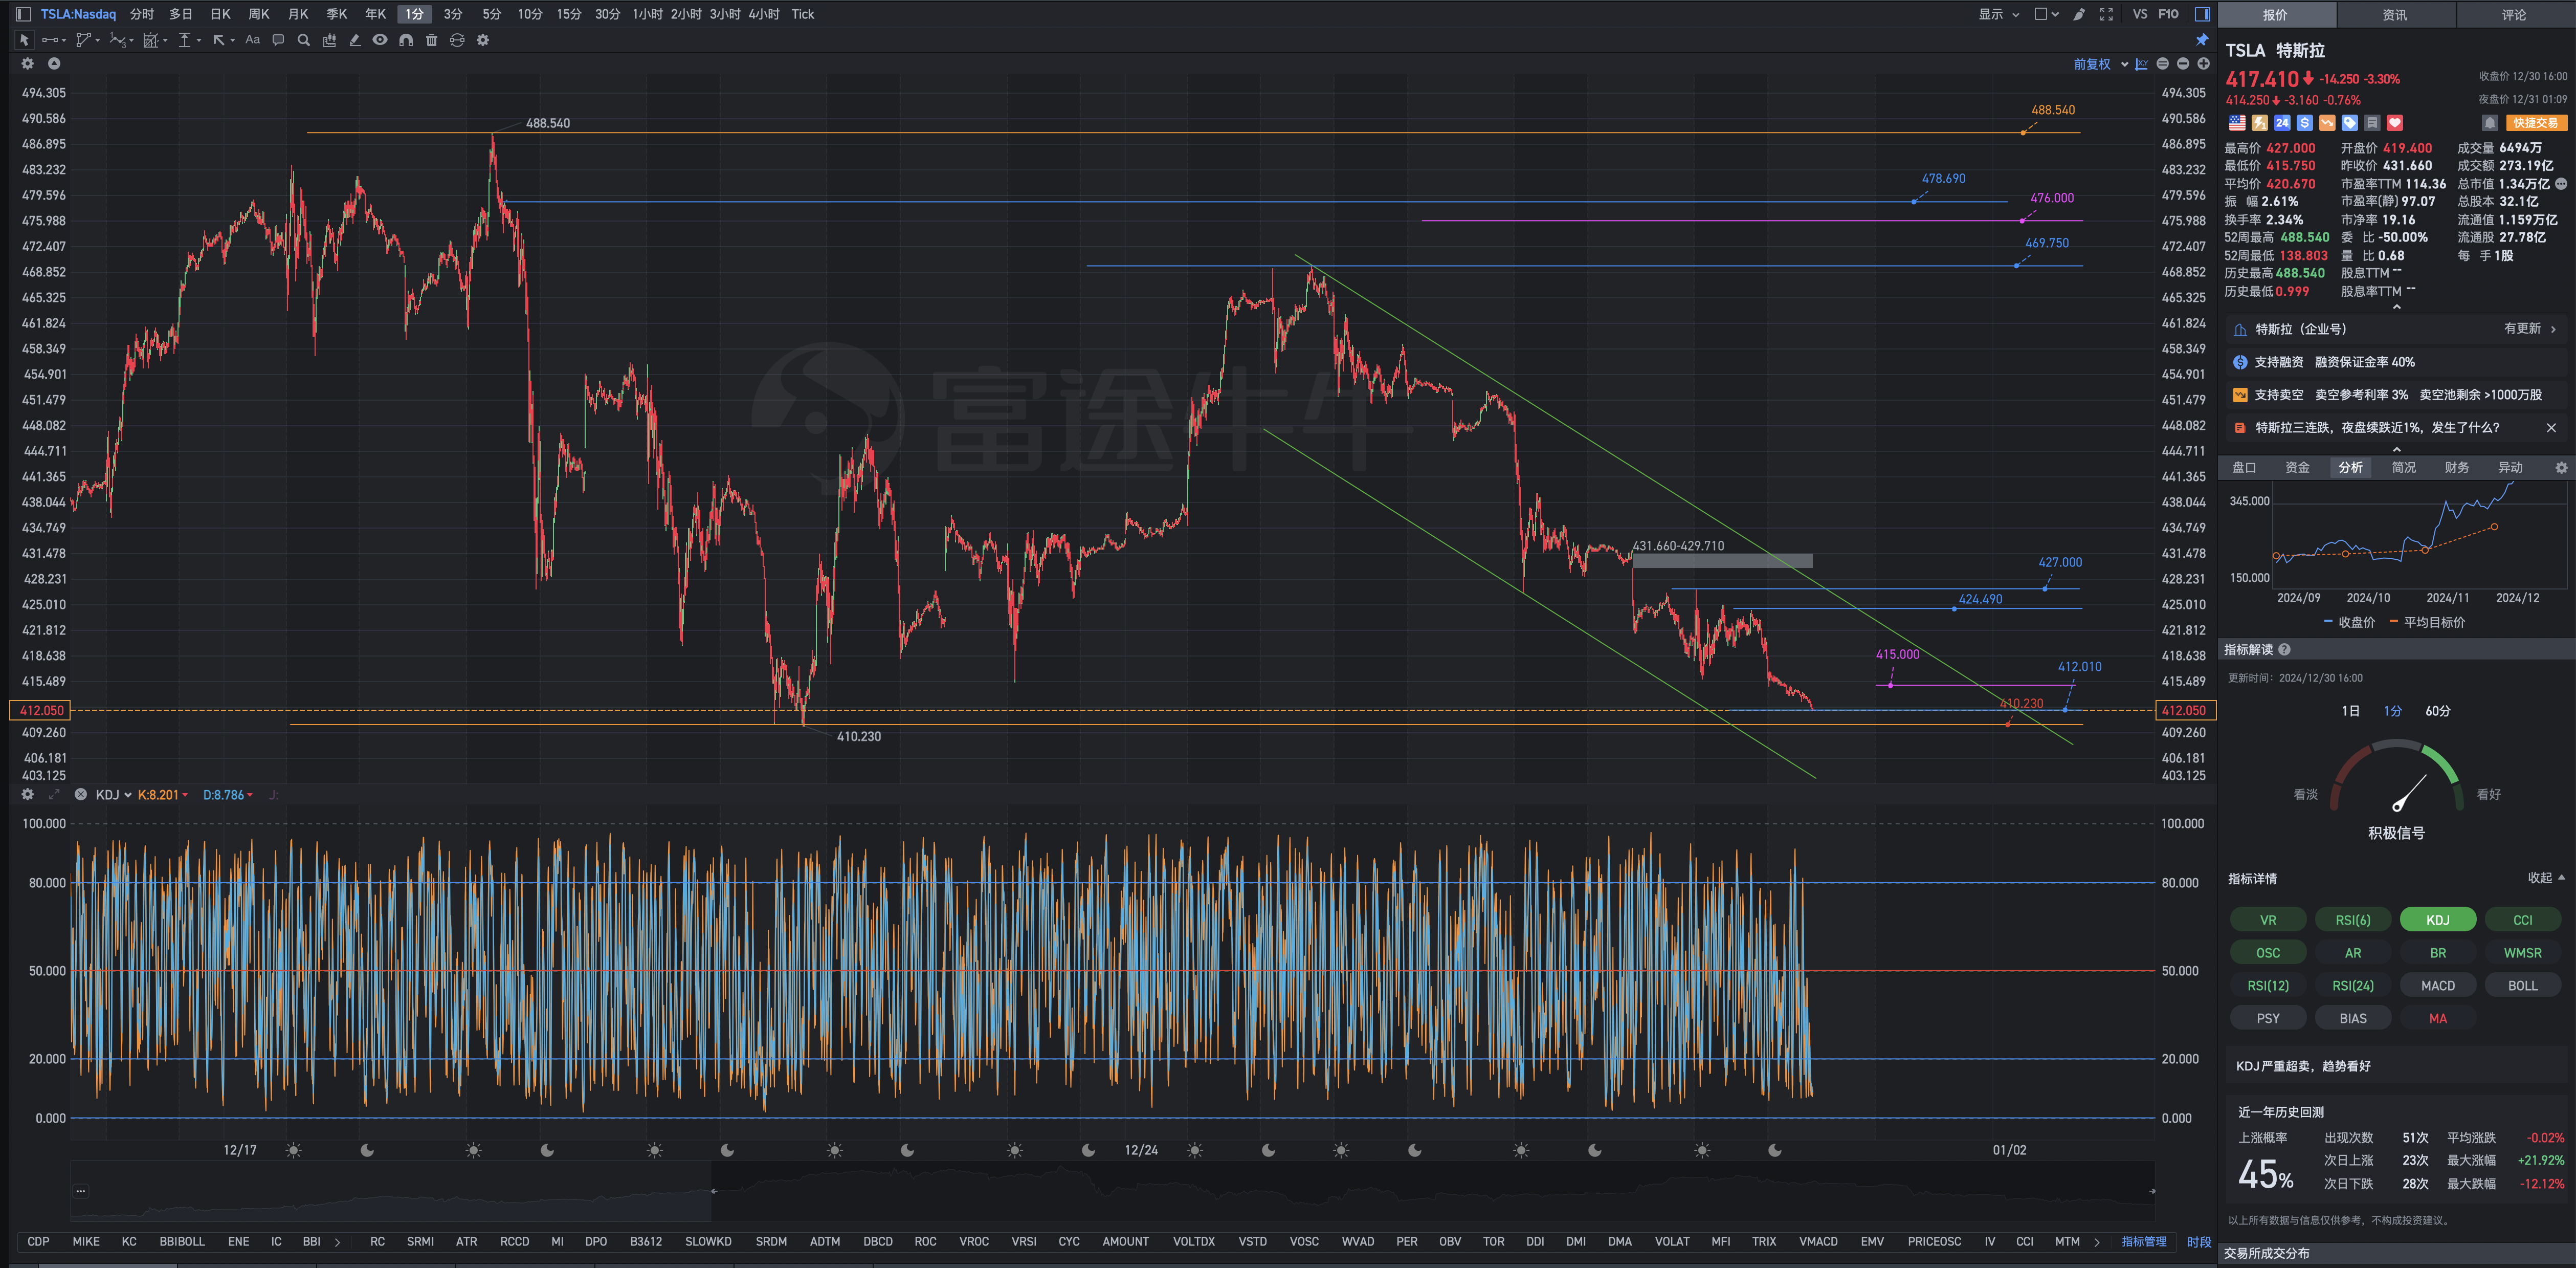This screenshot has width=2576, height=1268.
Task: Maximize the KDJ indicator pane
Action: 54,794
